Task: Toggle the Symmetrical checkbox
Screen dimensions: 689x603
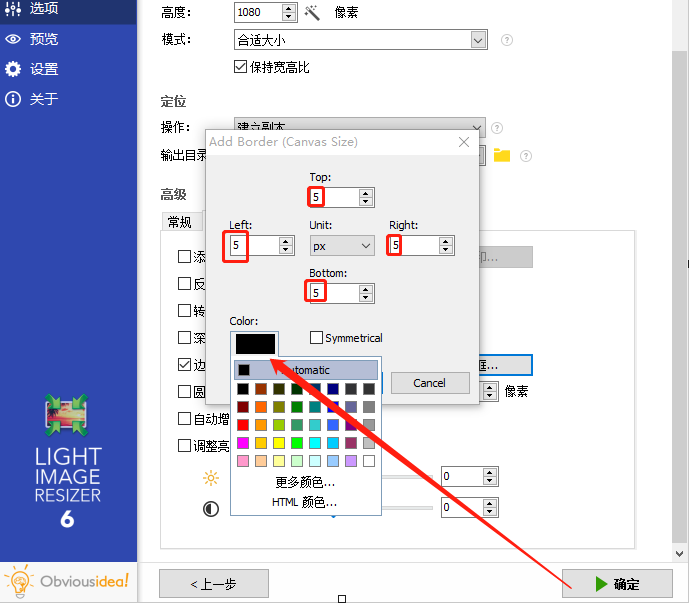Action: [x=316, y=338]
